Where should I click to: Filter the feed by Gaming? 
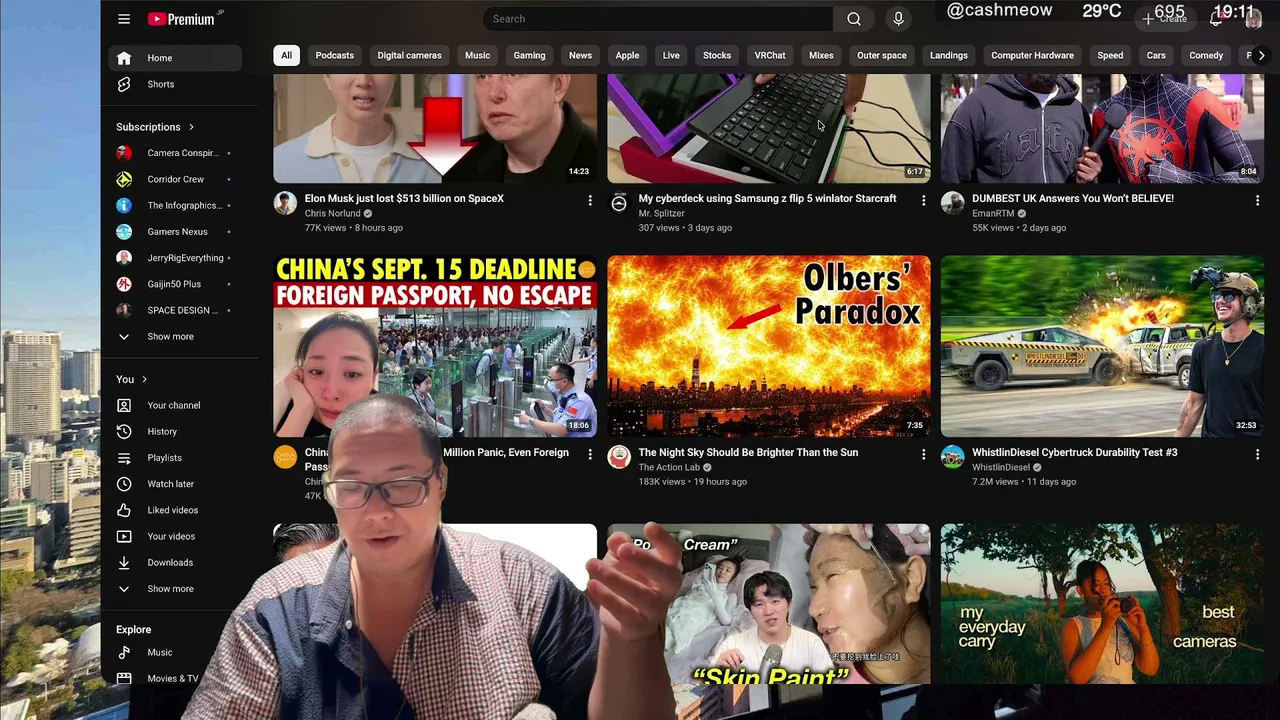529,56
